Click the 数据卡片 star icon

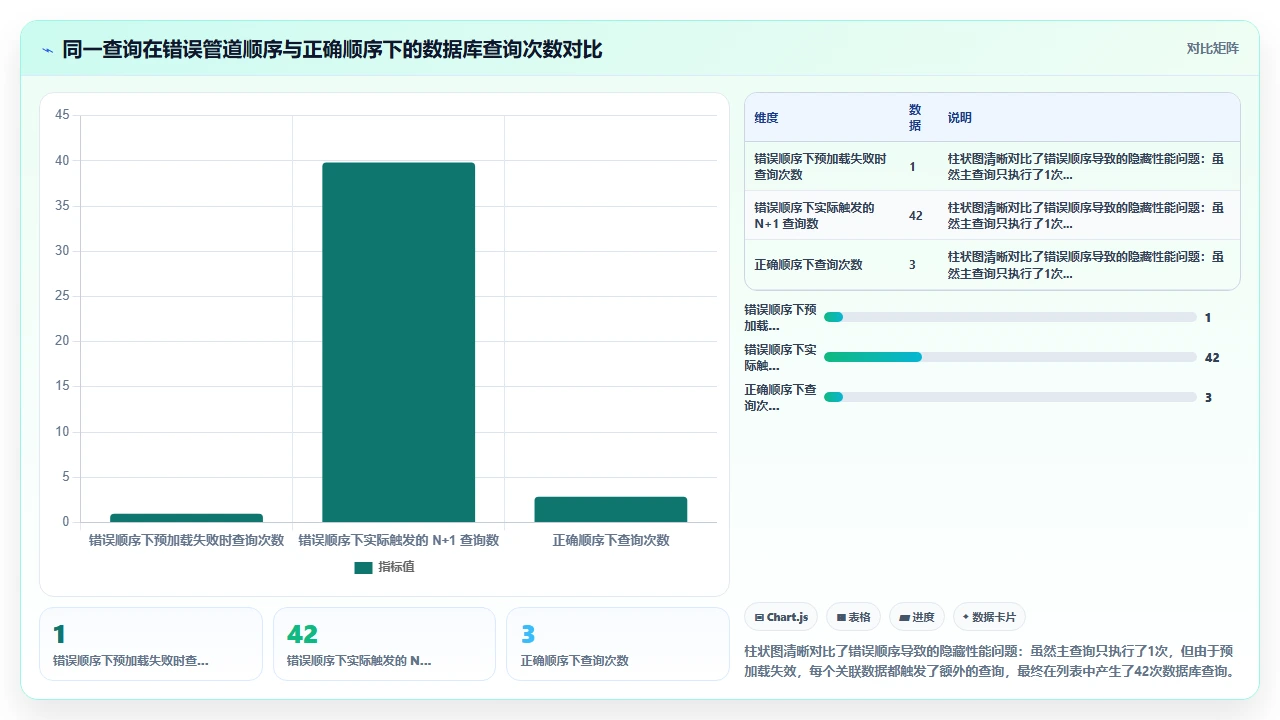(x=965, y=617)
